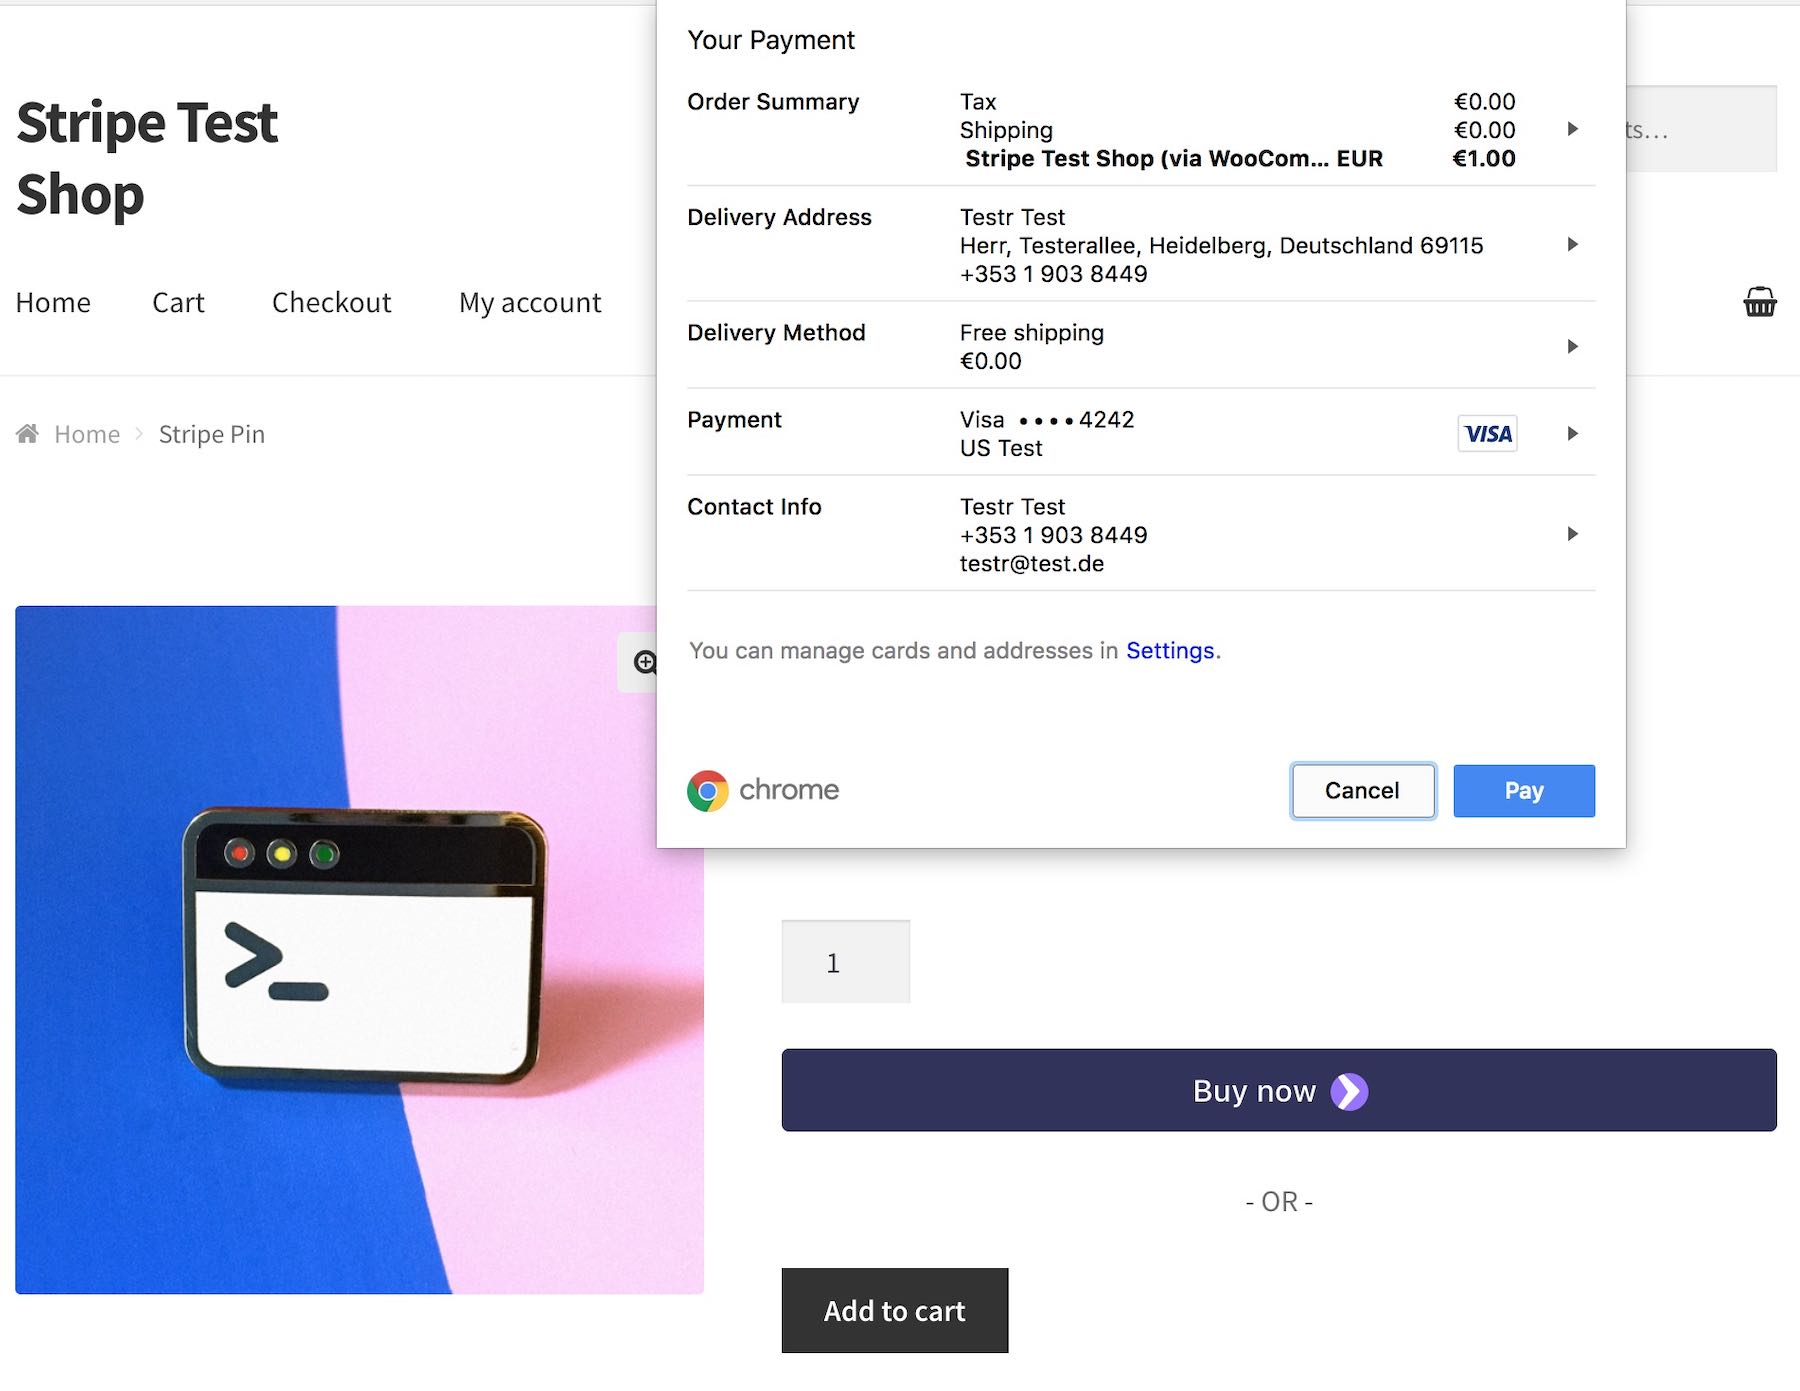The image size is (1800, 1391).
Task: Open the Stripe Pin product image
Action: tap(359, 949)
